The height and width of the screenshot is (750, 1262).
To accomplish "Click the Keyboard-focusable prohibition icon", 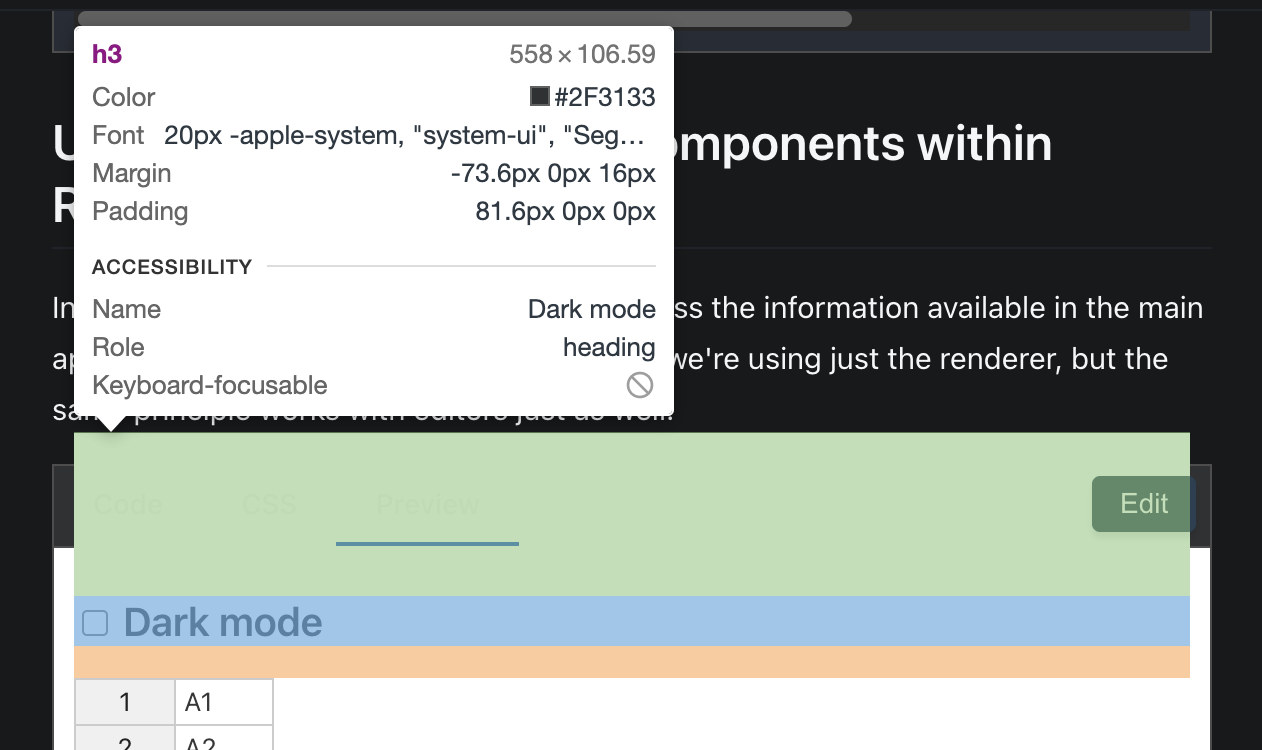I will 640,384.
